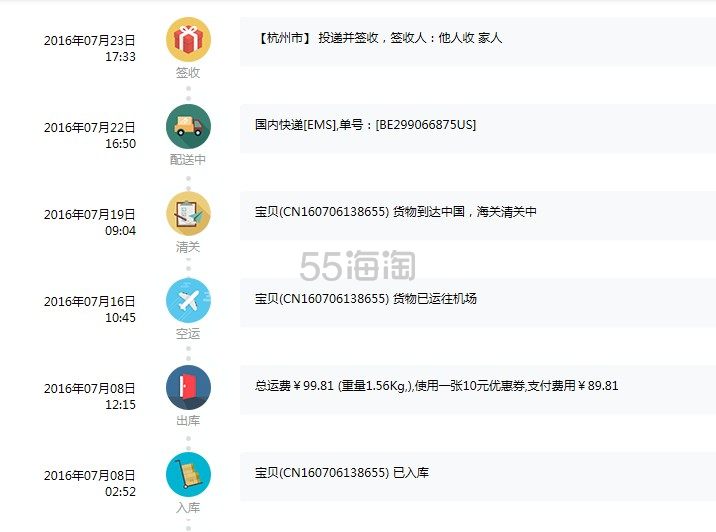Click the 12:15 出库 timestamp
716x532 pixels.
click(120, 404)
